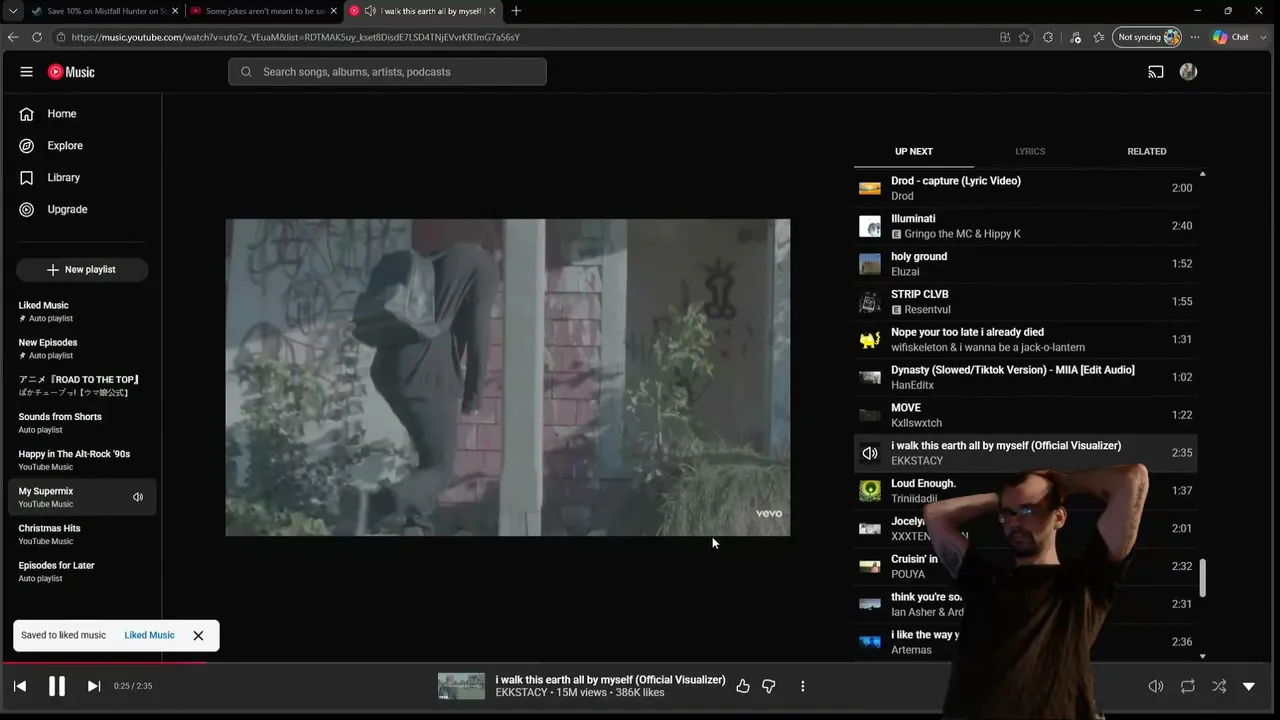This screenshot has width=1280, height=720.
Task: Open the New Episodes playlist
Action: [81, 348]
